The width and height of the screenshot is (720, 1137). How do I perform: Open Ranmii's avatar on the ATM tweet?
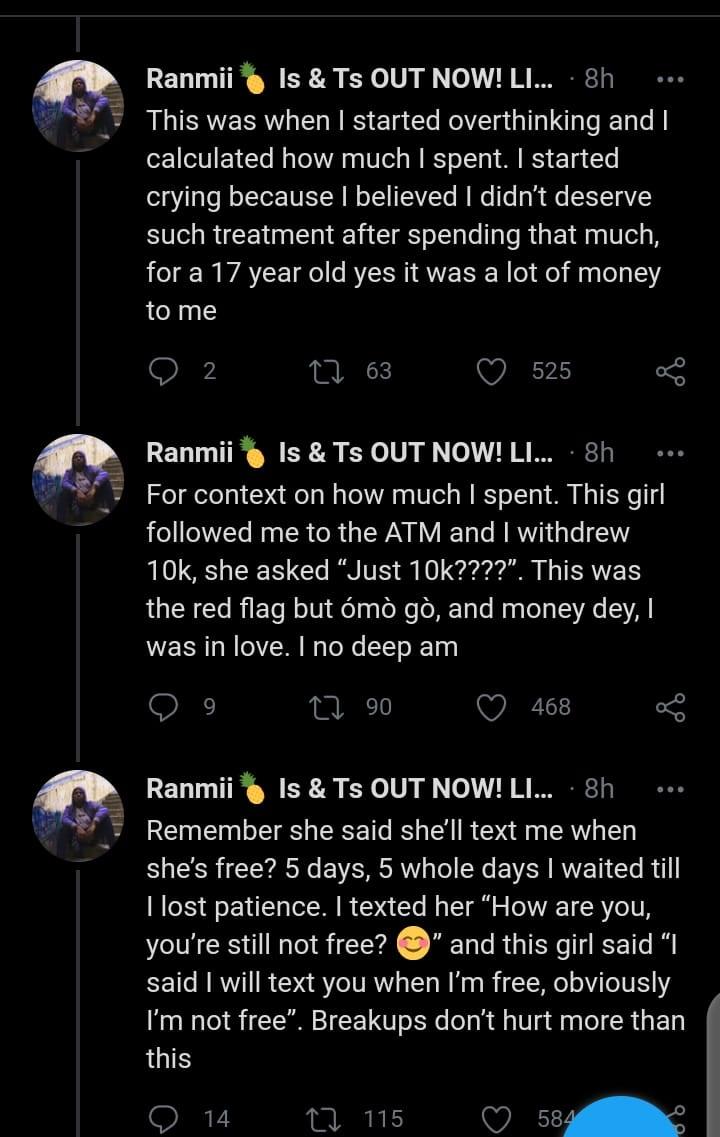tap(78, 479)
